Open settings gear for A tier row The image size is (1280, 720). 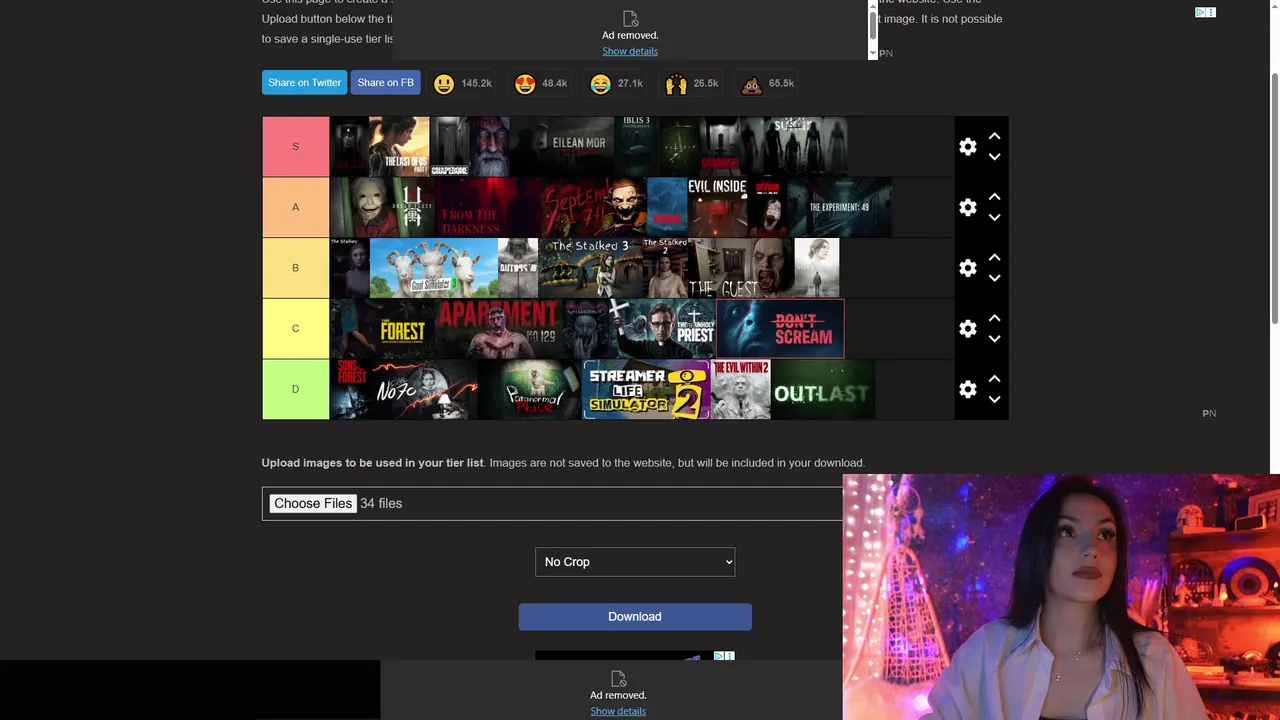(967, 207)
